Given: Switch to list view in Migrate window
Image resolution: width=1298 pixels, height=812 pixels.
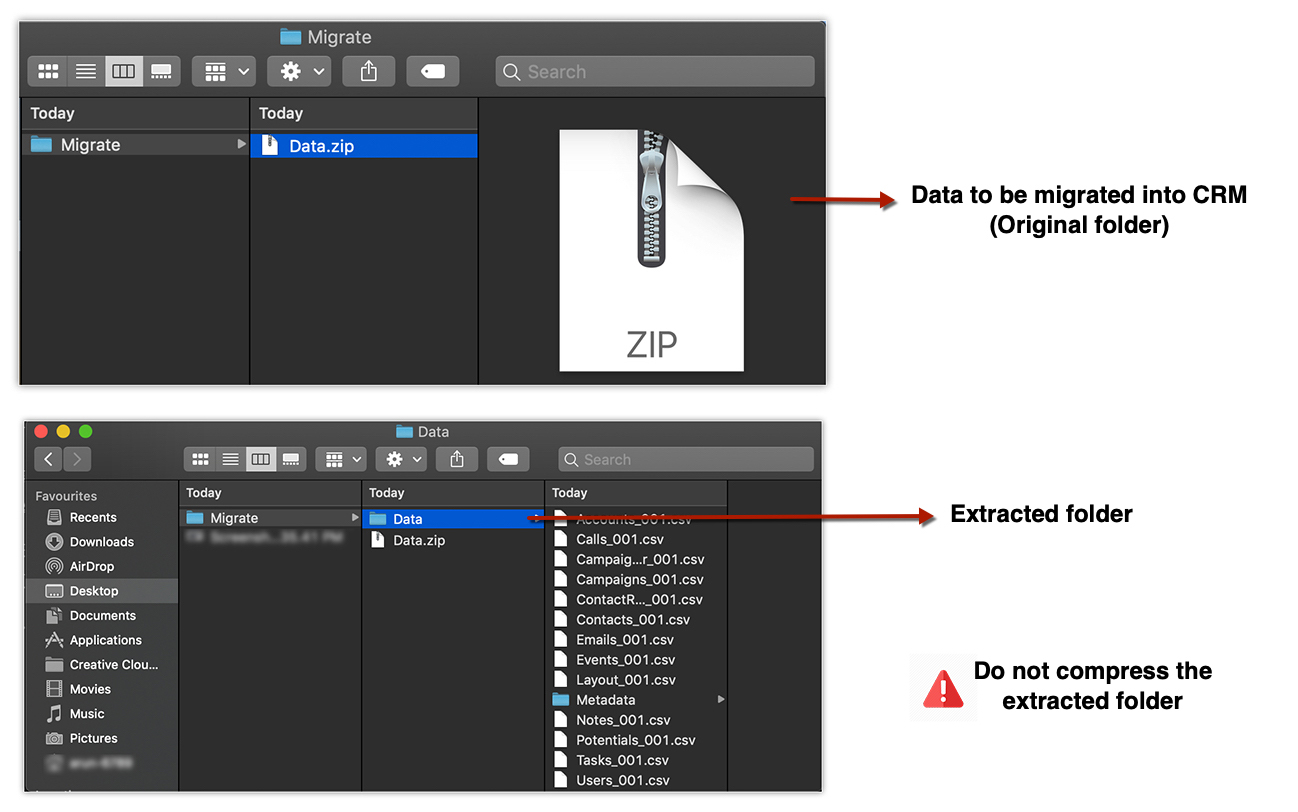Looking at the screenshot, I should pyautogui.click(x=86, y=72).
